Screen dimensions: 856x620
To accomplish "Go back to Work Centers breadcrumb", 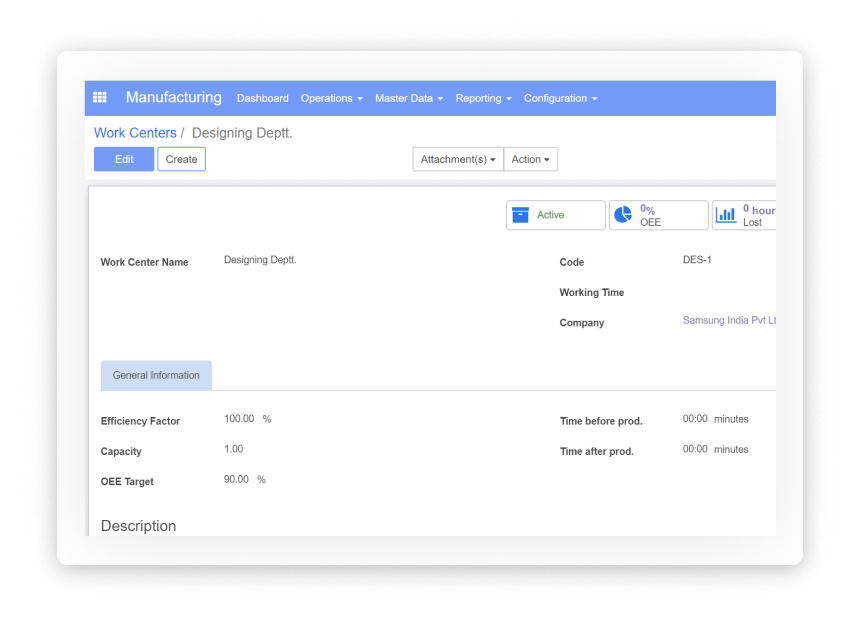I will tap(135, 133).
